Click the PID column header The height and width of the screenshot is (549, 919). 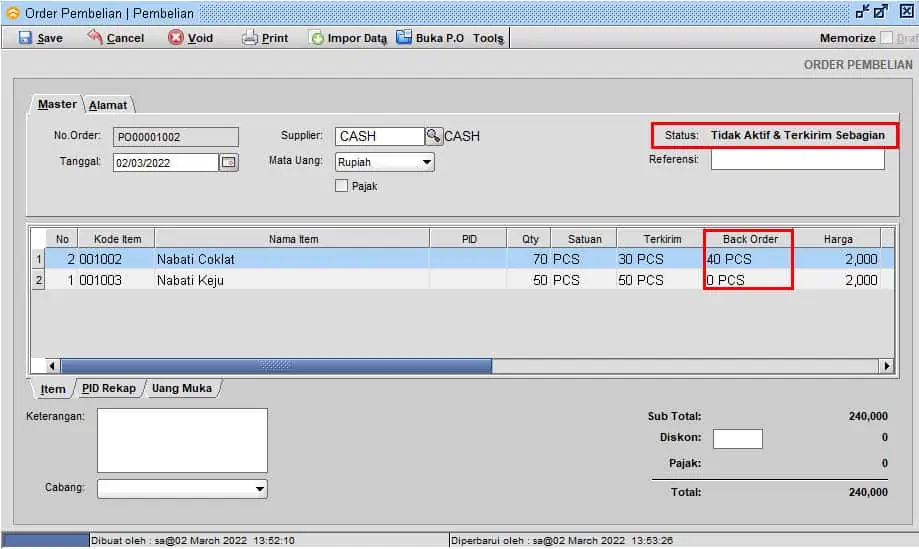pyautogui.click(x=469, y=239)
